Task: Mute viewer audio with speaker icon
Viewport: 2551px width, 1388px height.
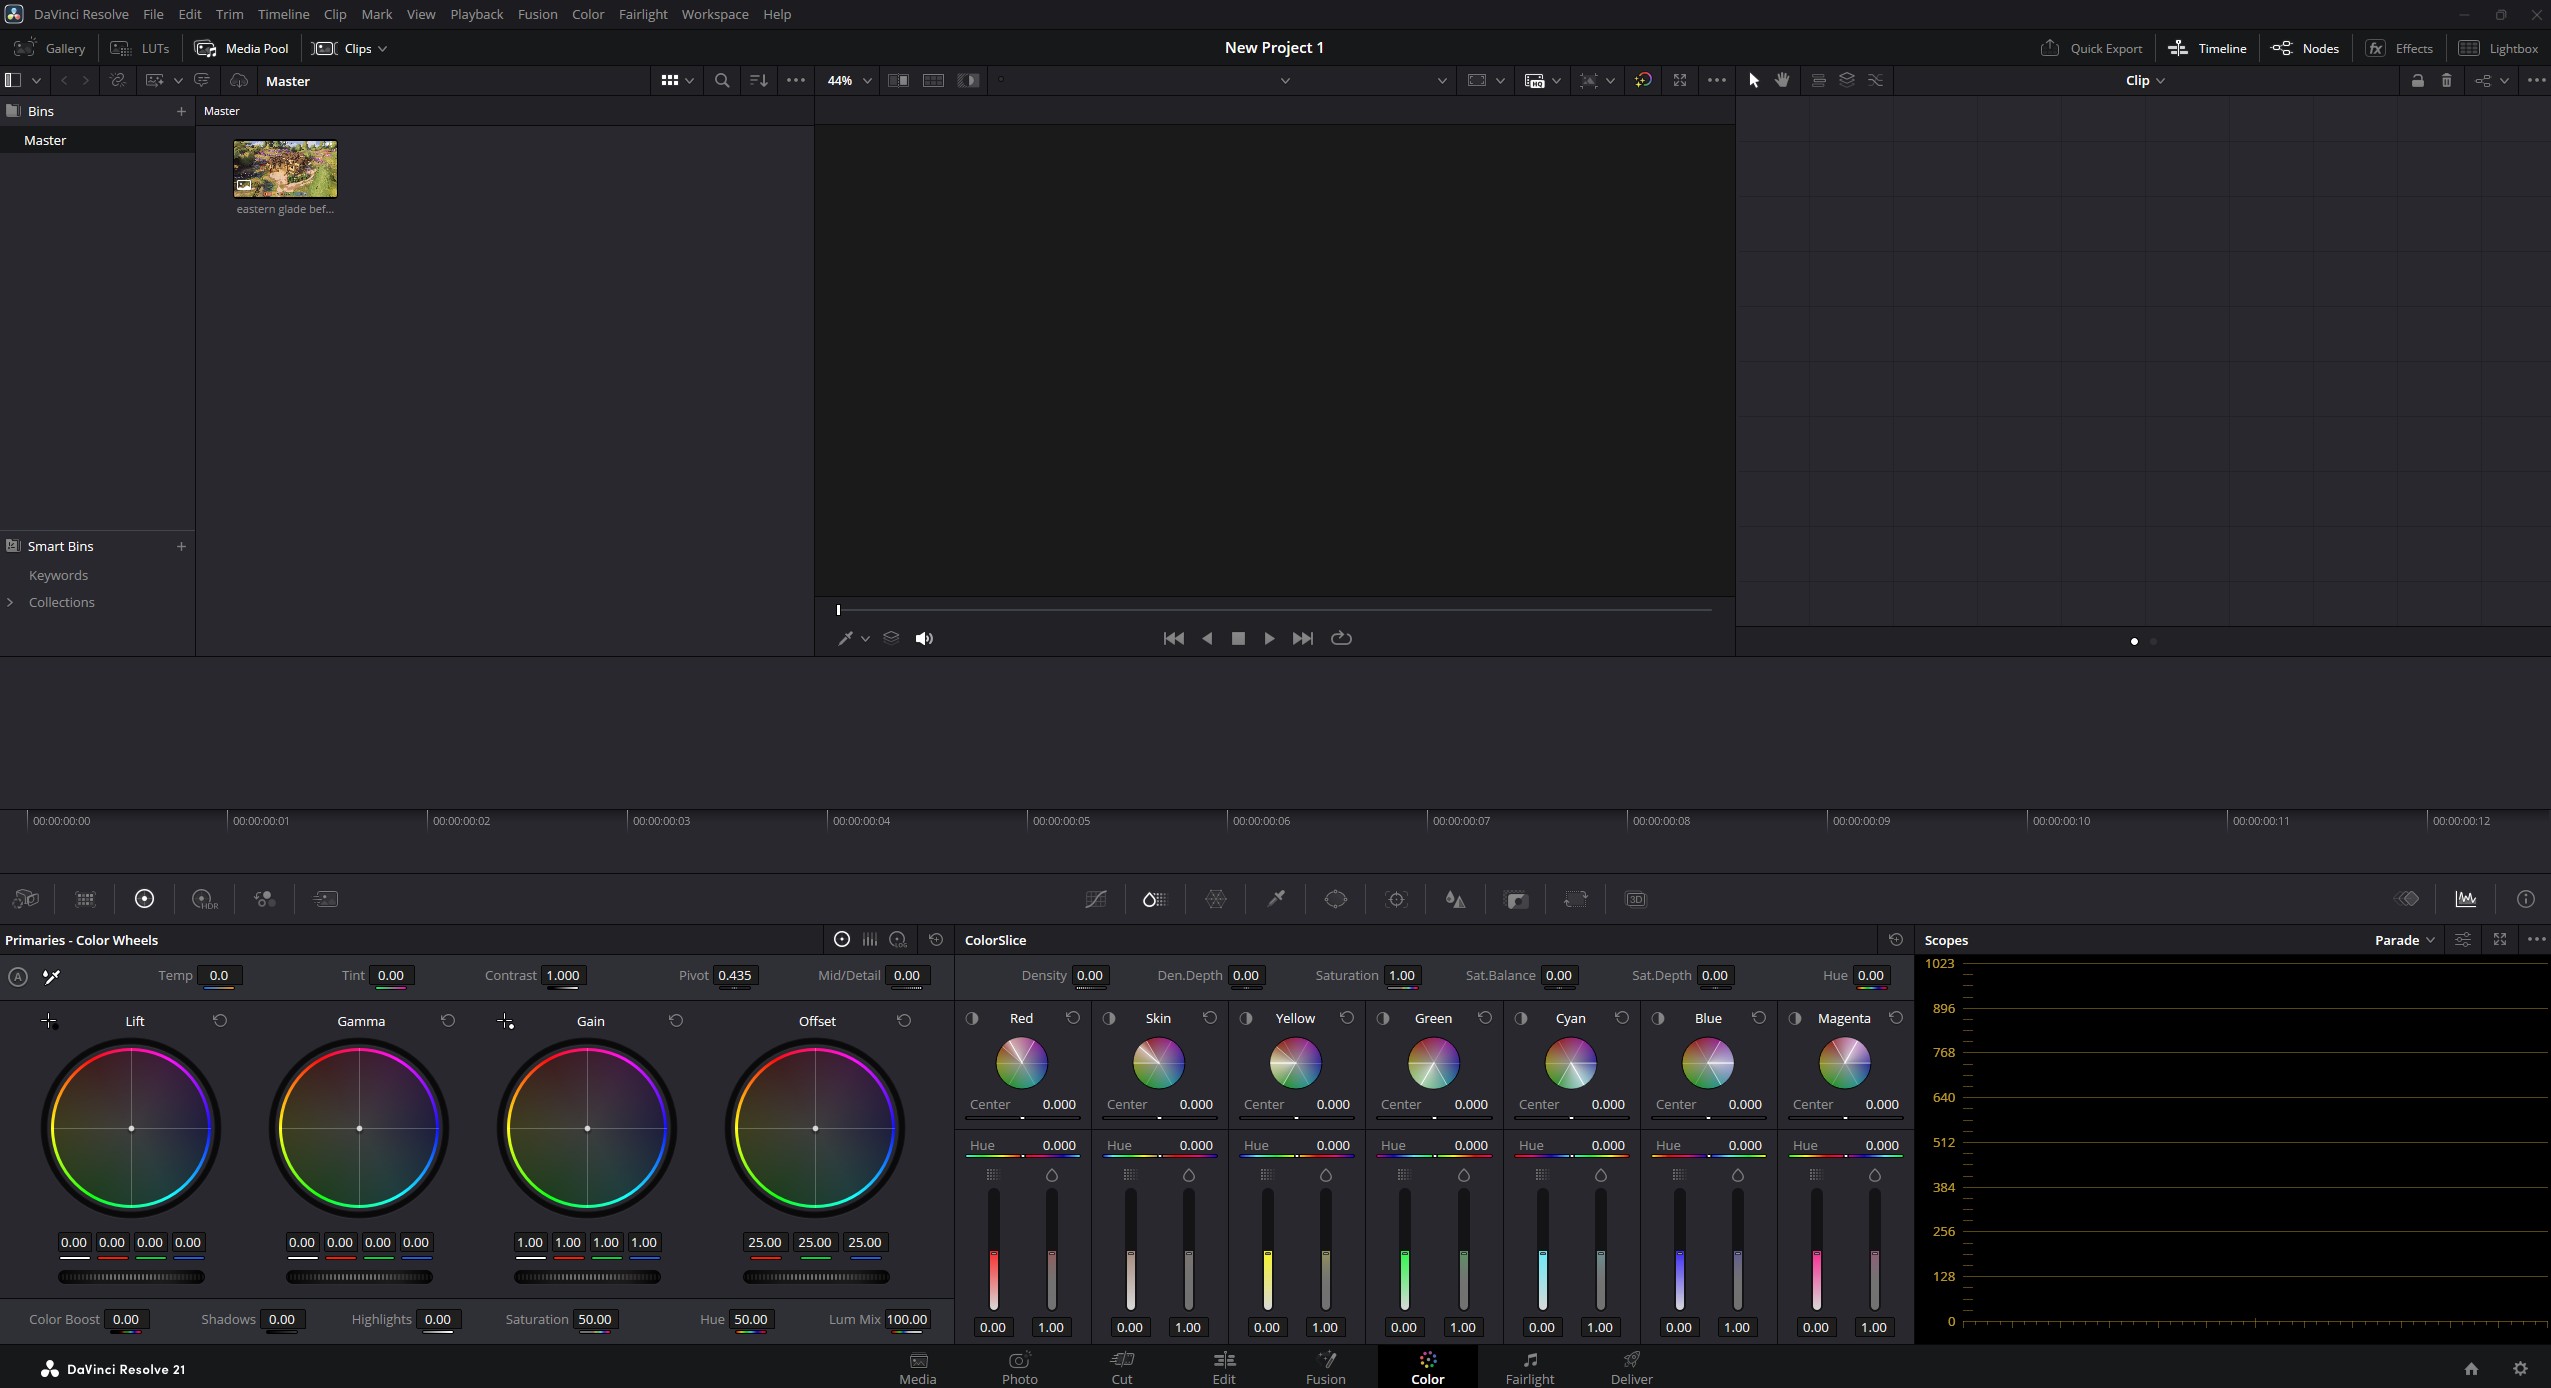Action: (x=924, y=638)
